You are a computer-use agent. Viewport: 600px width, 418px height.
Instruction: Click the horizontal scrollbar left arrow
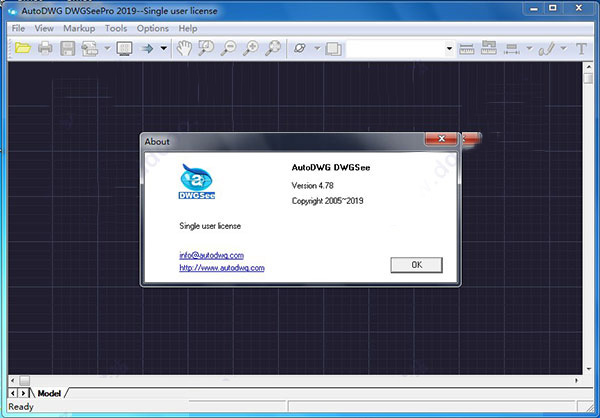pyautogui.click(x=13, y=380)
